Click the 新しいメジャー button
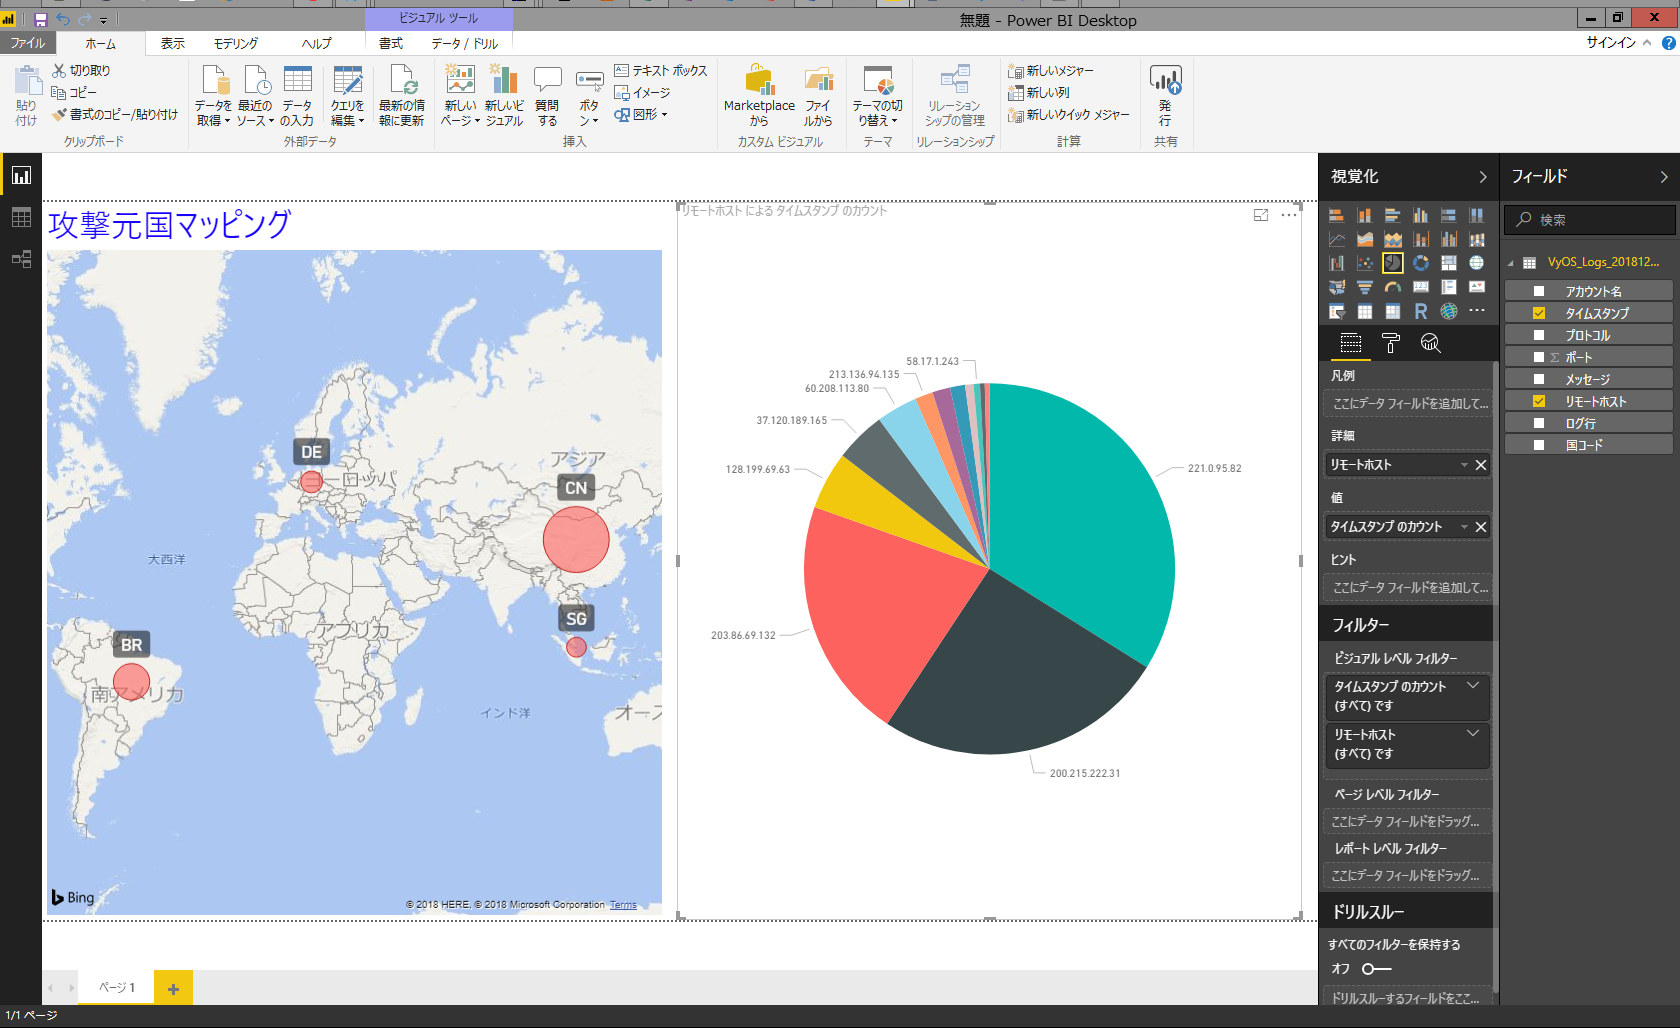This screenshot has height=1028, width=1680. (x=1051, y=71)
